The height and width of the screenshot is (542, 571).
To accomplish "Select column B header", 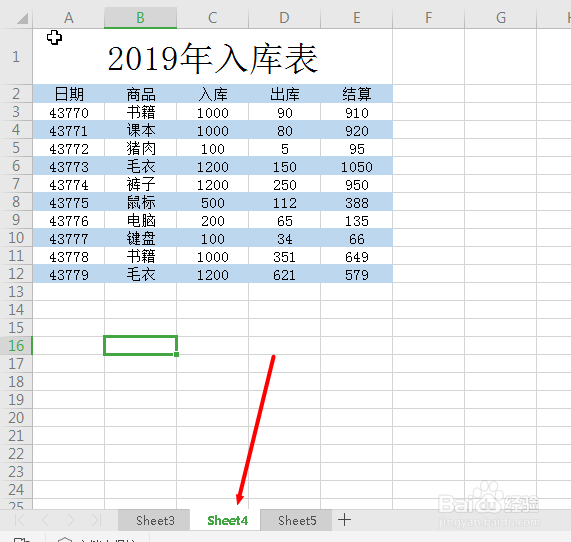I will (141, 17).
